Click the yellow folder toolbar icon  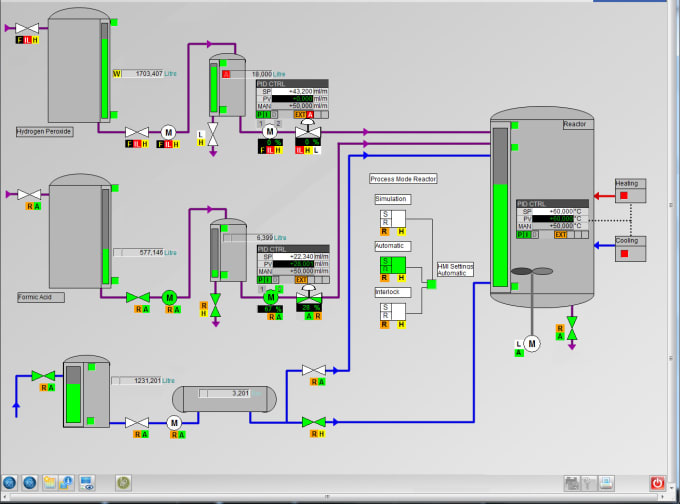pyautogui.click(x=49, y=482)
